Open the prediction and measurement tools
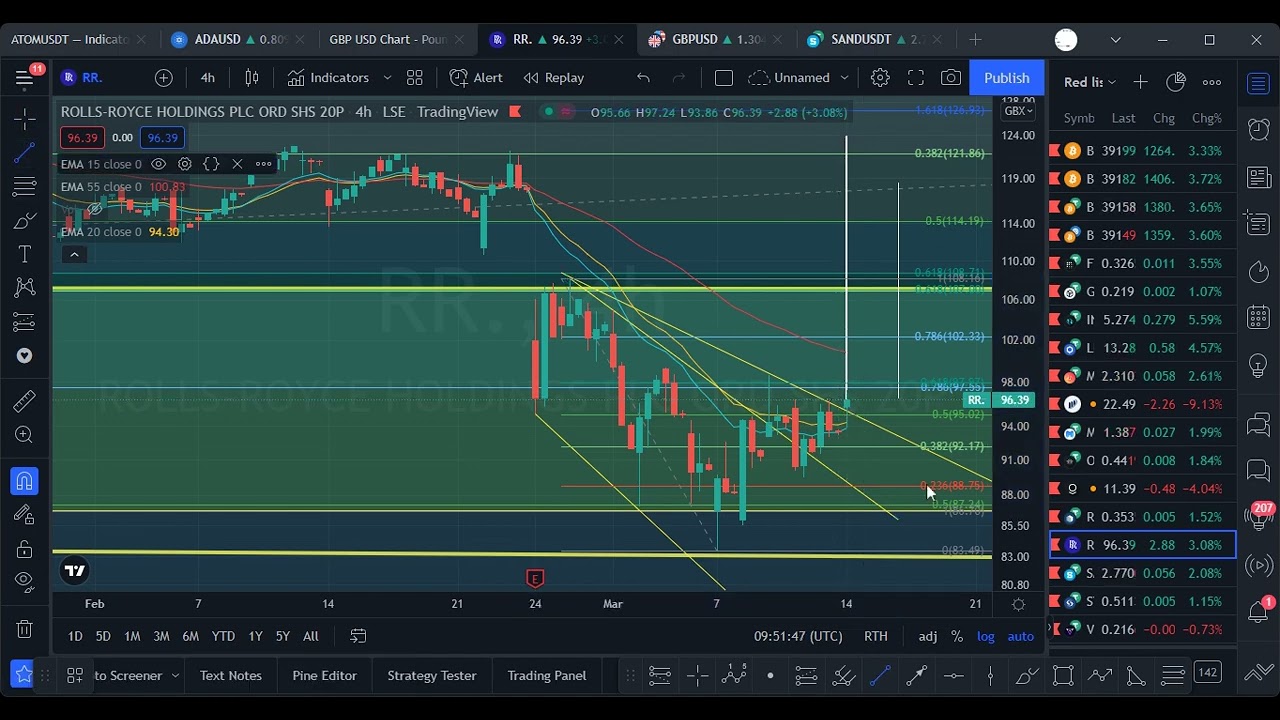The height and width of the screenshot is (720, 1280). 25,322
